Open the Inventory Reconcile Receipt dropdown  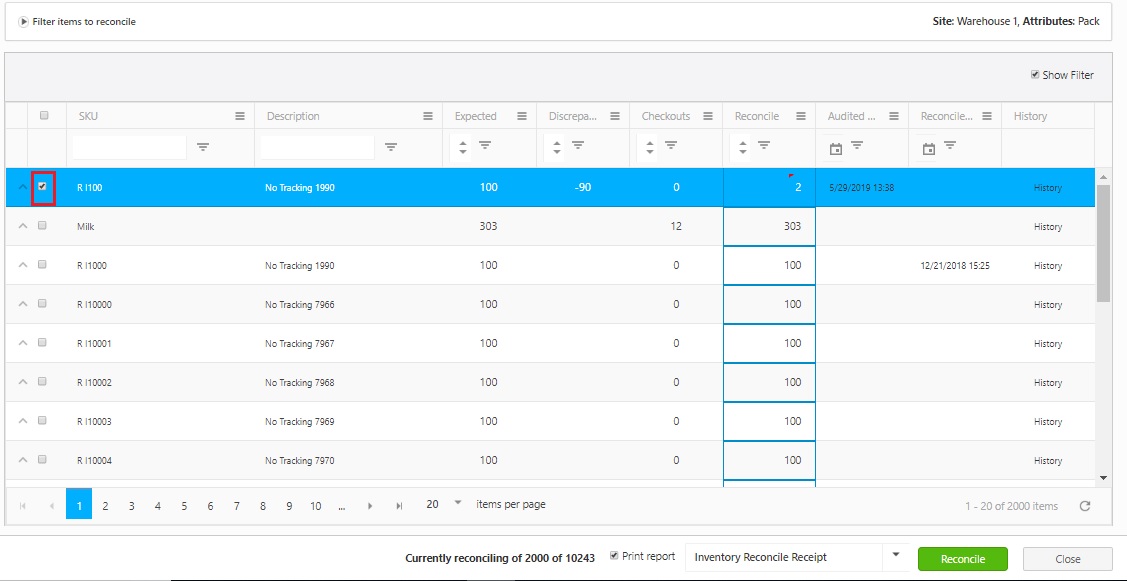click(896, 555)
